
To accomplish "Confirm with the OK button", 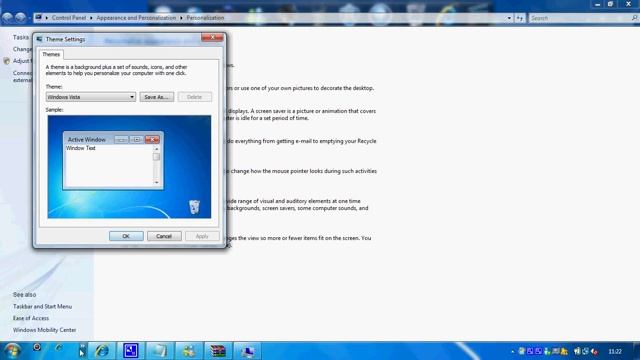I will coord(126,236).
